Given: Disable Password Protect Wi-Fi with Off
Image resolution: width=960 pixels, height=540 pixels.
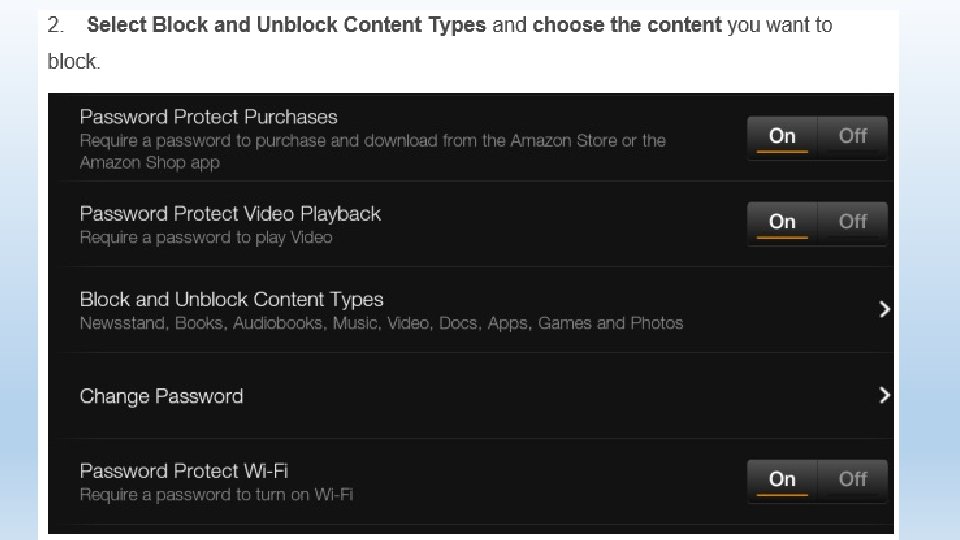Looking at the screenshot, I should (x=852, y=480).
